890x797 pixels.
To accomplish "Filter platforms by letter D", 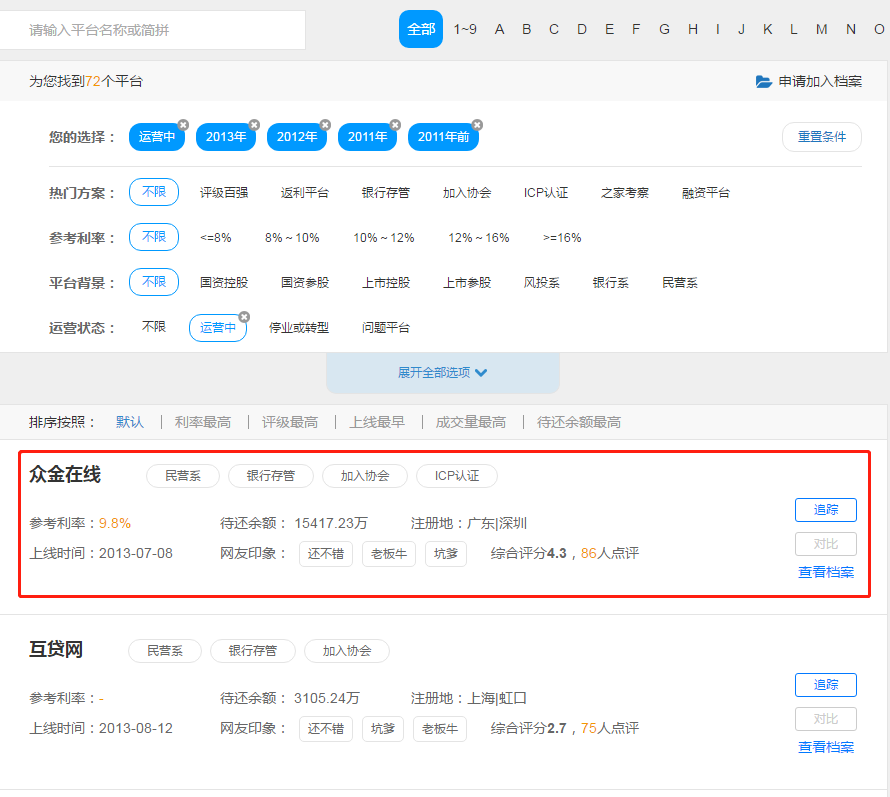I will click(582, 29).
